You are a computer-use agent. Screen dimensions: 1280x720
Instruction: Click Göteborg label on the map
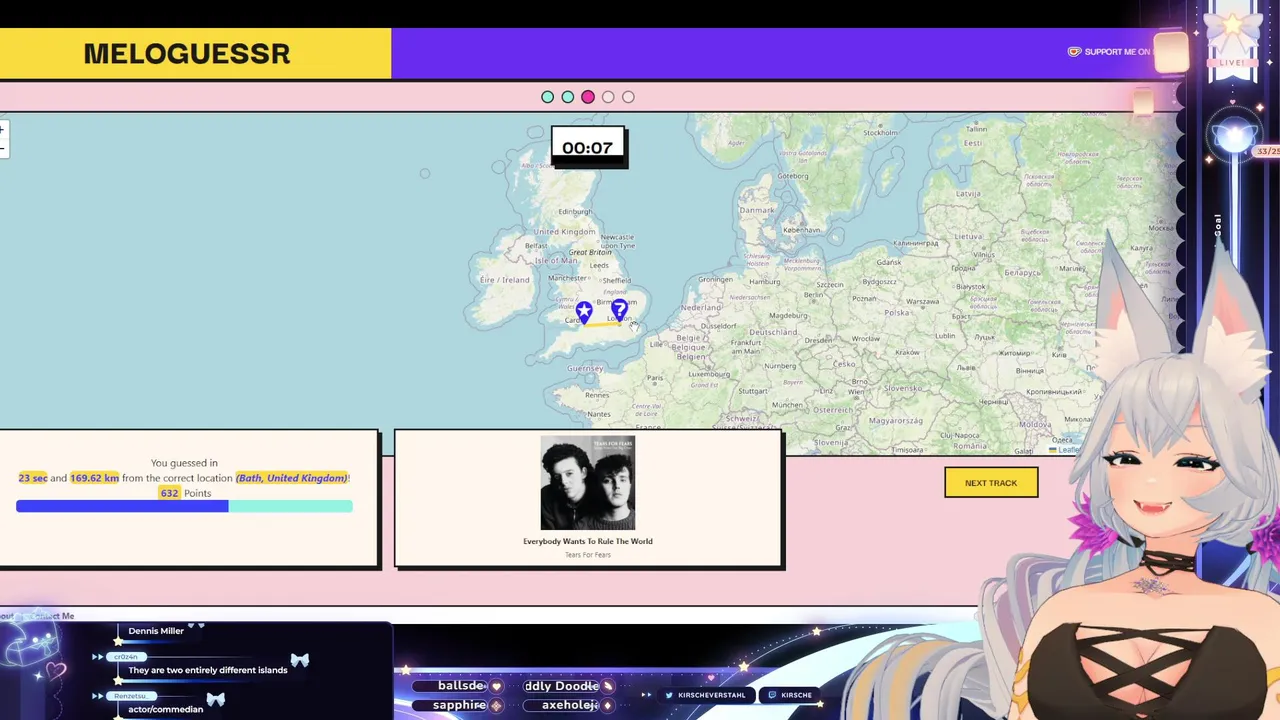pyautogui.click(x=793, y=175)
